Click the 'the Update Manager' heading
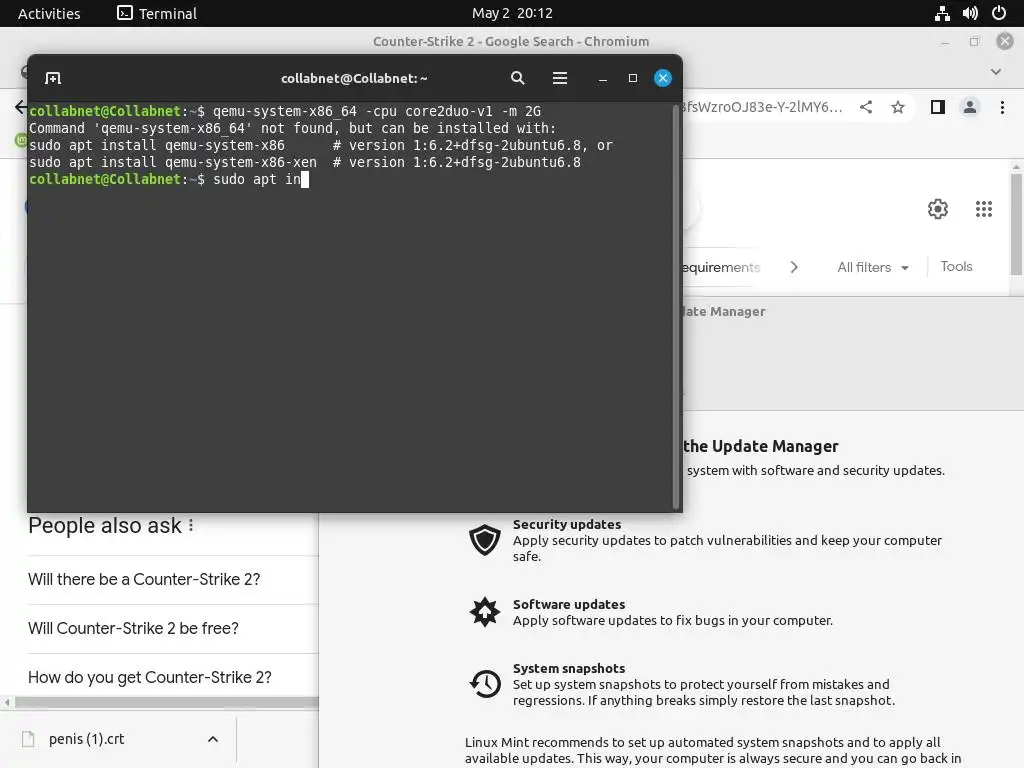Viewport: 1024px width, 768px height. (761, 446)
